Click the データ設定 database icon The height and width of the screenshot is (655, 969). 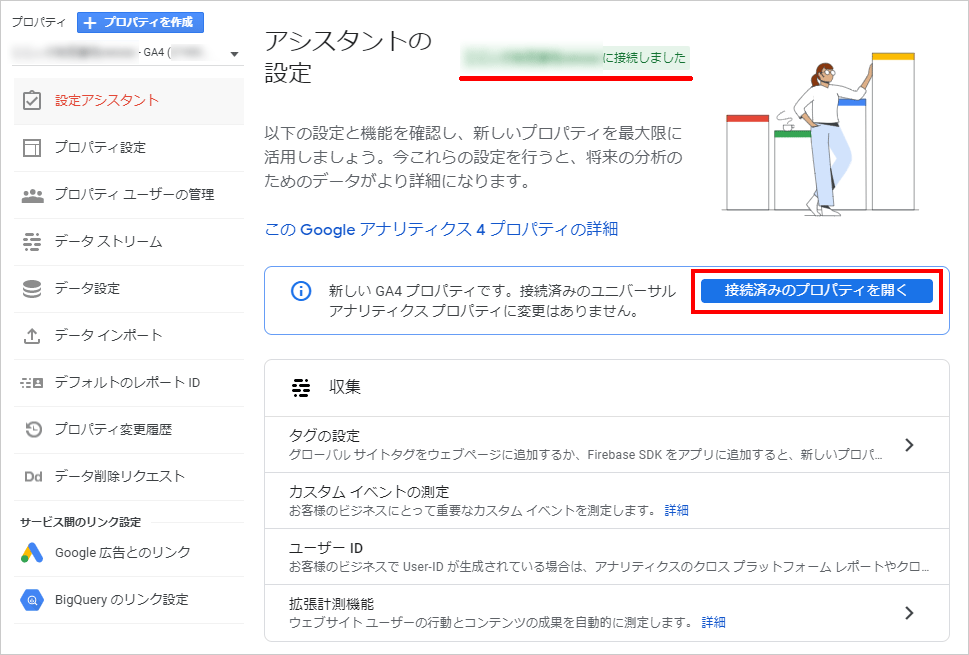tap(32, 289)
